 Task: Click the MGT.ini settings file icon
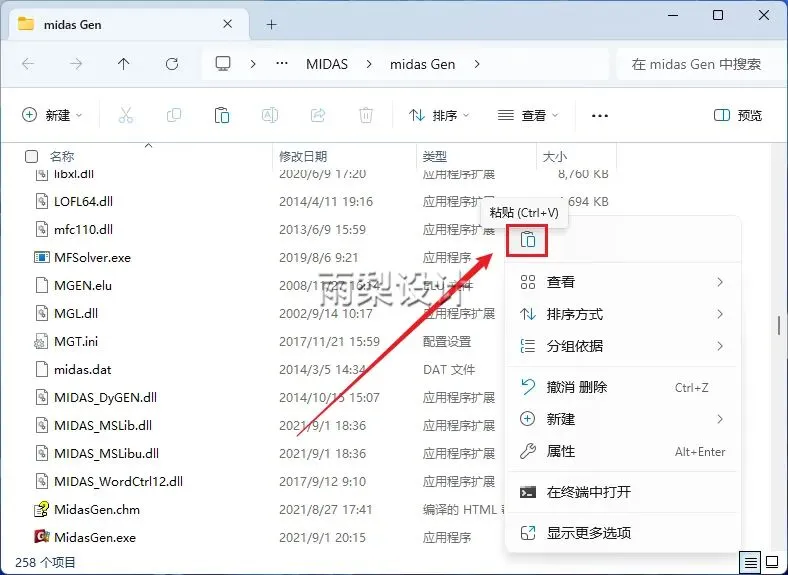click(x=41, y=341)
